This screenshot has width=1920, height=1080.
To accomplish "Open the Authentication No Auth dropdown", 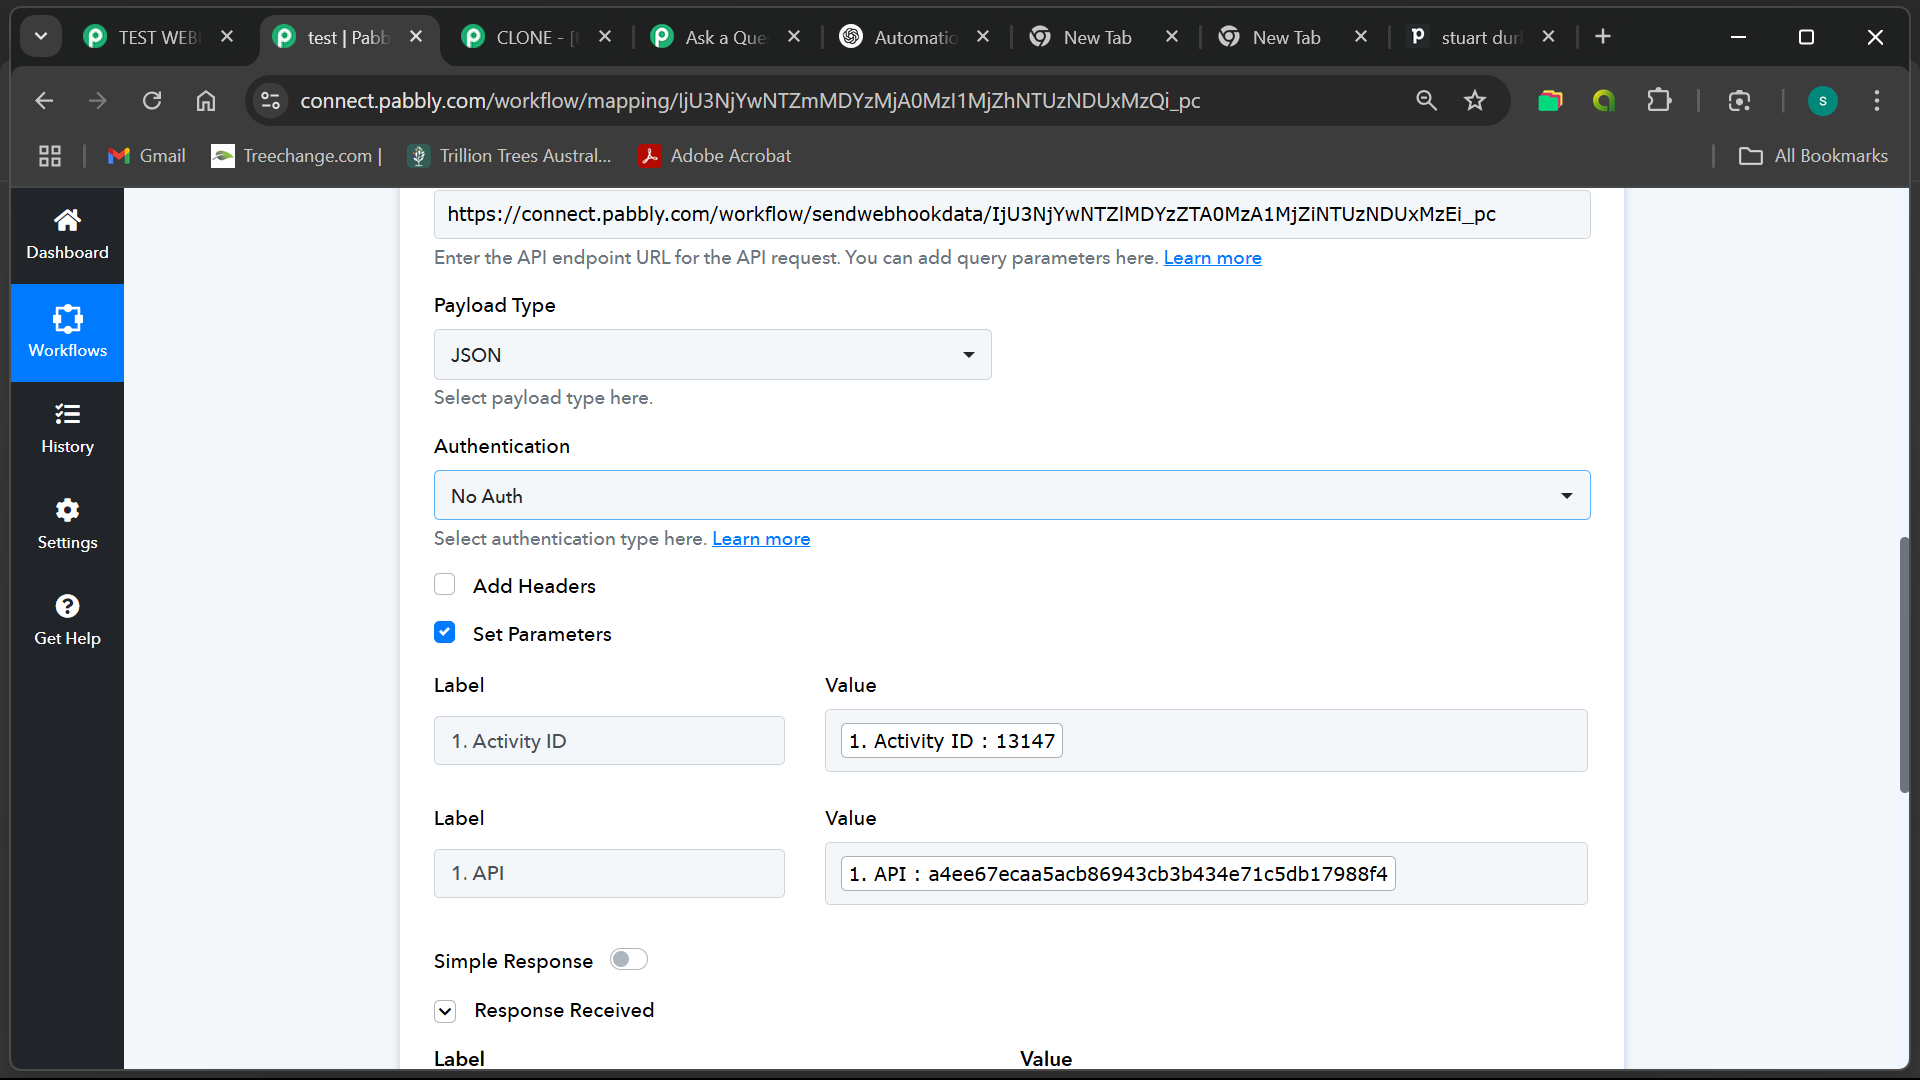I will coord(1012,496).
